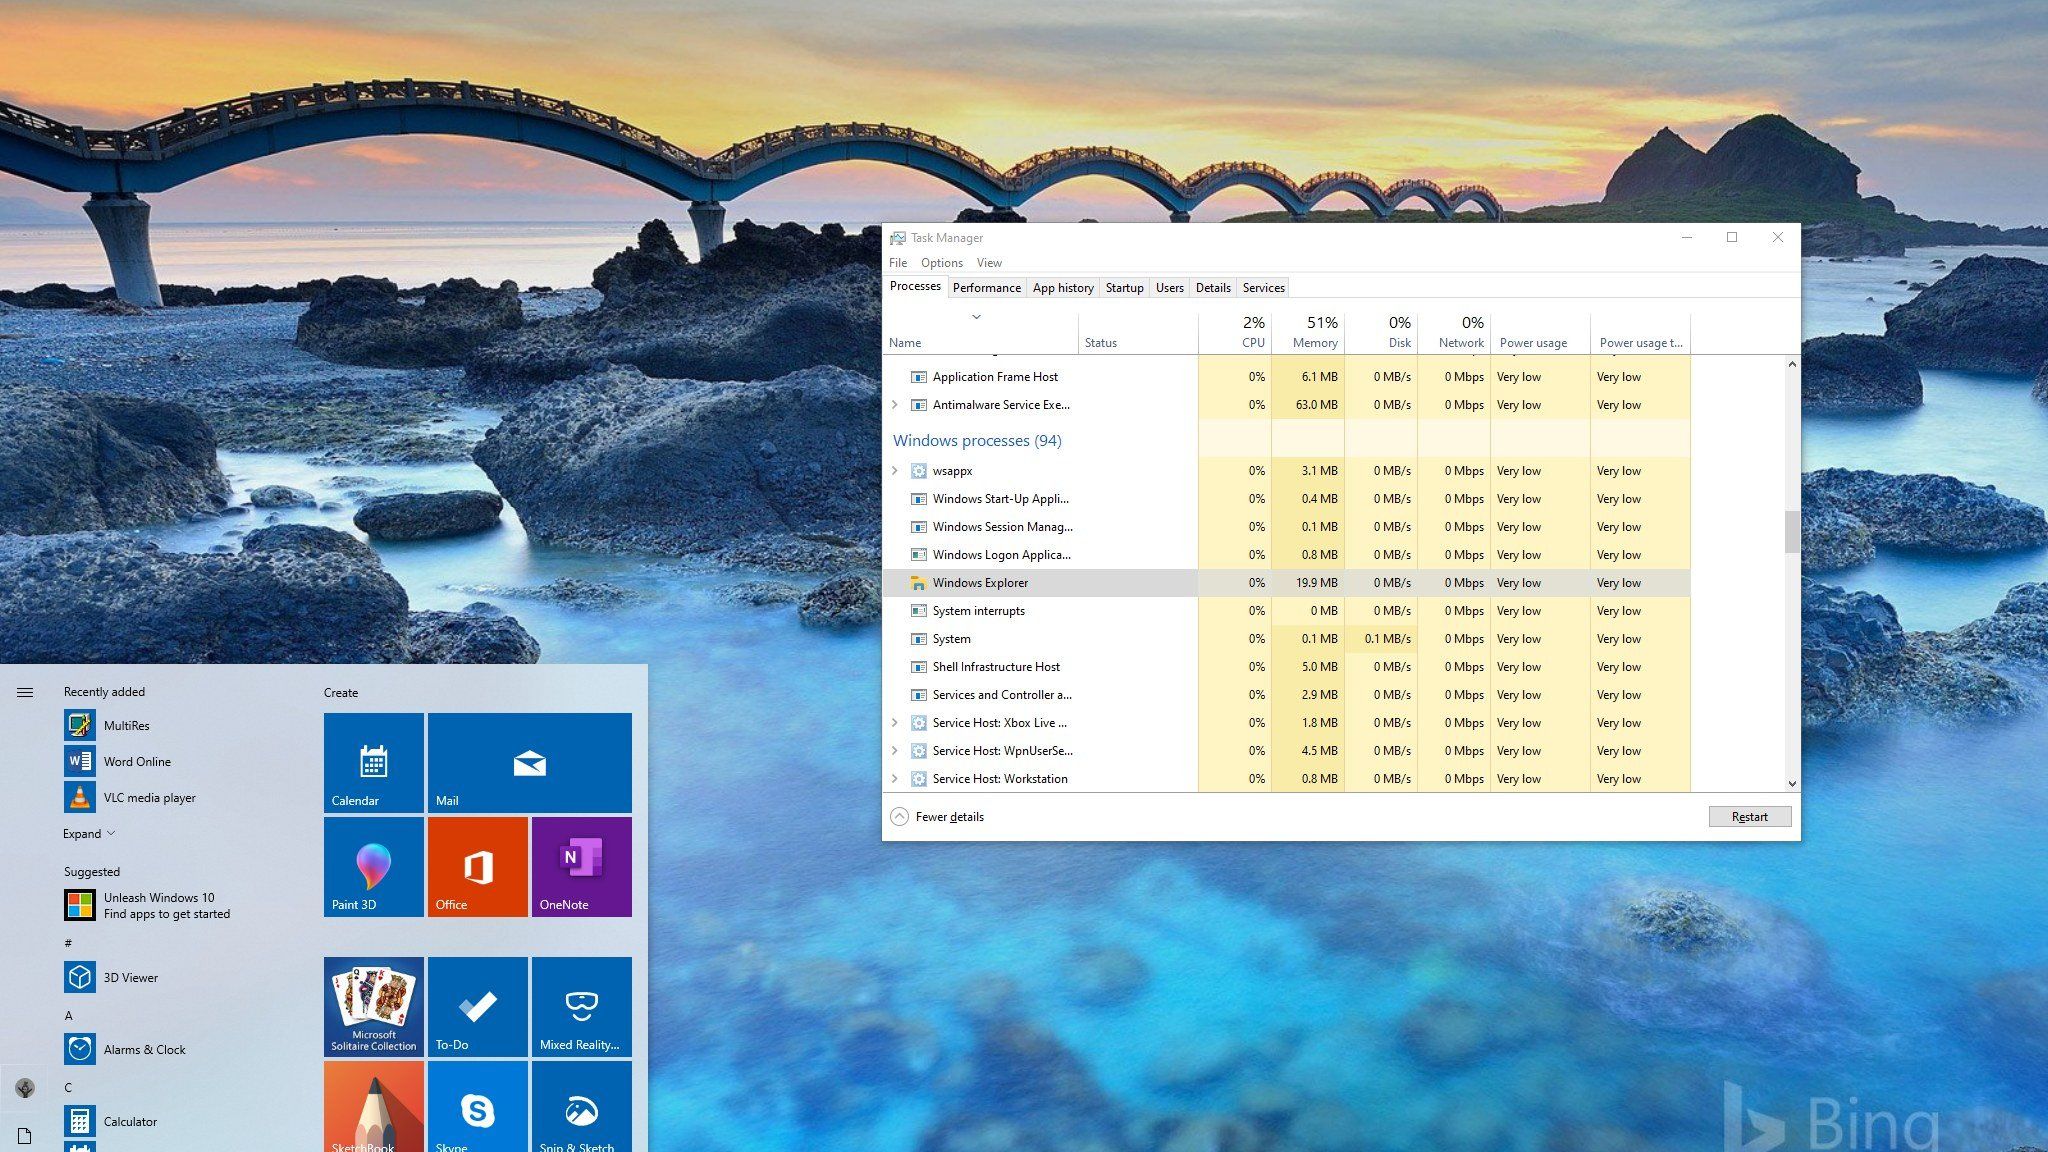Viewport: 2048px width, 1152px height.
Task: Switch to the Performance tab
Action: pos(986,288)
